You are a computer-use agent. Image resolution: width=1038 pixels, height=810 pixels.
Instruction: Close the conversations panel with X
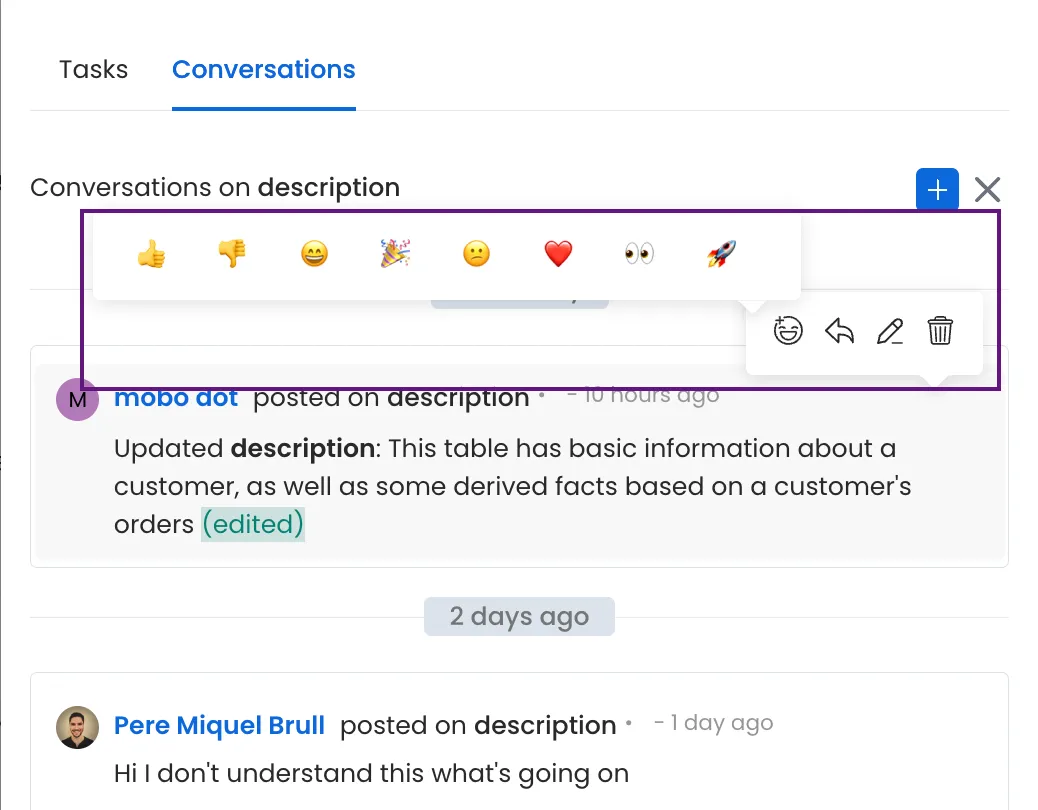click(x=987, y=190)
